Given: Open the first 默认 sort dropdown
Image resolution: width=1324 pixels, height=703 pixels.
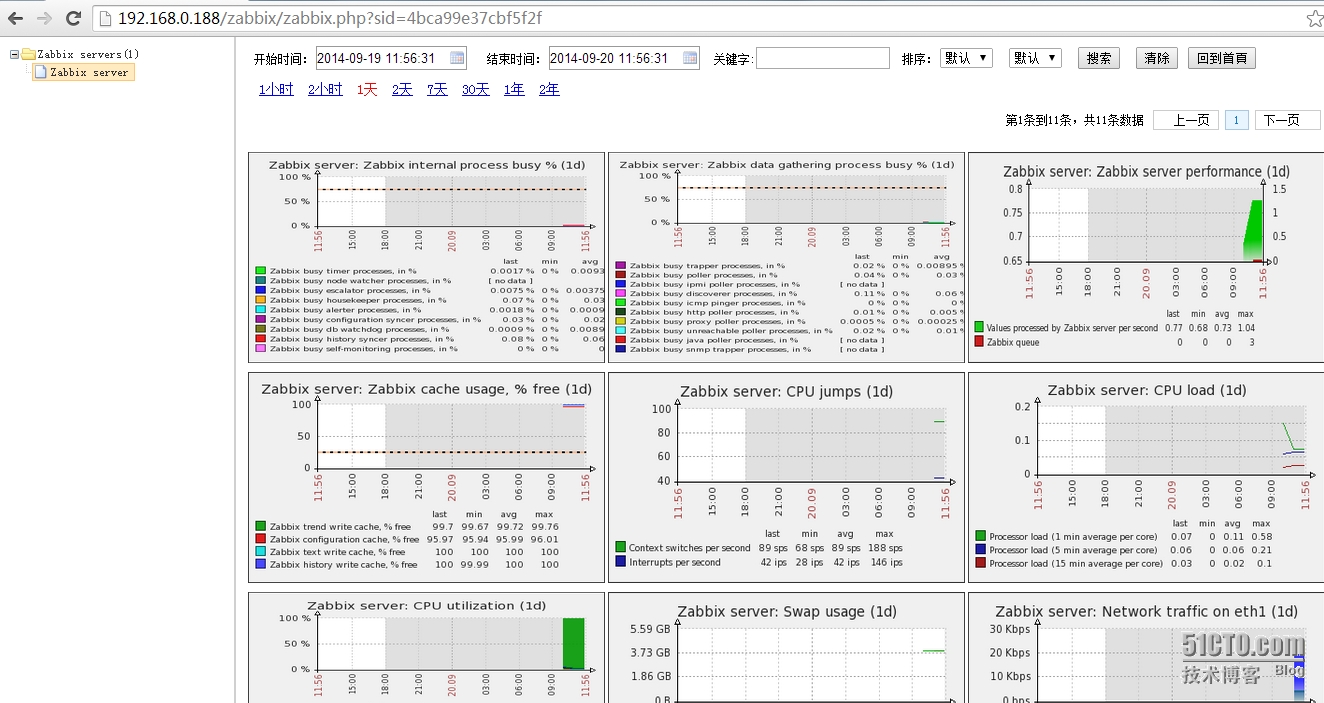Looking at the screenshot, I should [x=964, y=58].
